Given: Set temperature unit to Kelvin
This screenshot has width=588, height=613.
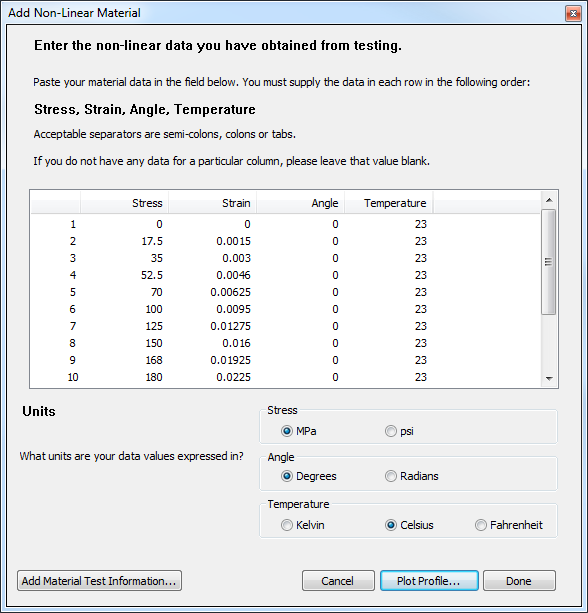Looking at the screenshot, I should (x=303, y=525).
